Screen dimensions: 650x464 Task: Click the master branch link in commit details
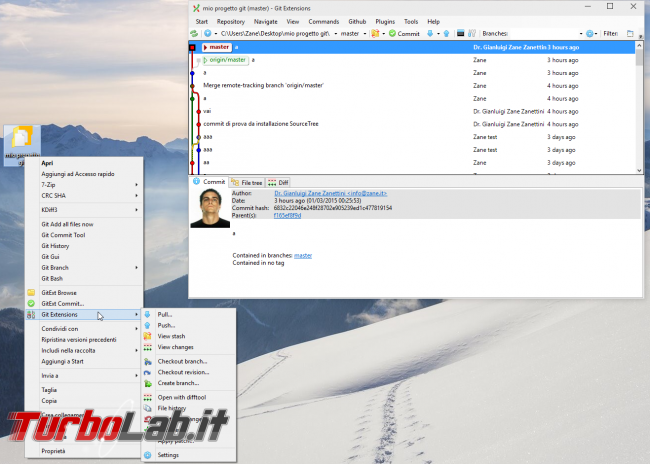pyautogui.click(x=303, y=255)
